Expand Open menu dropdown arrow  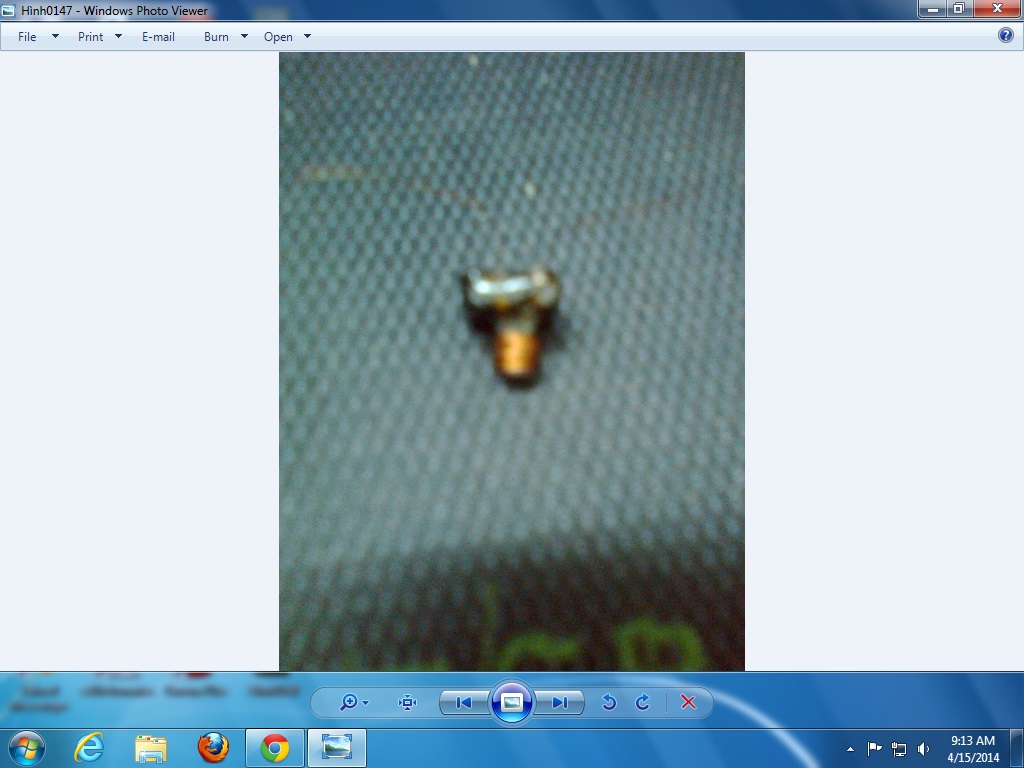(308, 36)
